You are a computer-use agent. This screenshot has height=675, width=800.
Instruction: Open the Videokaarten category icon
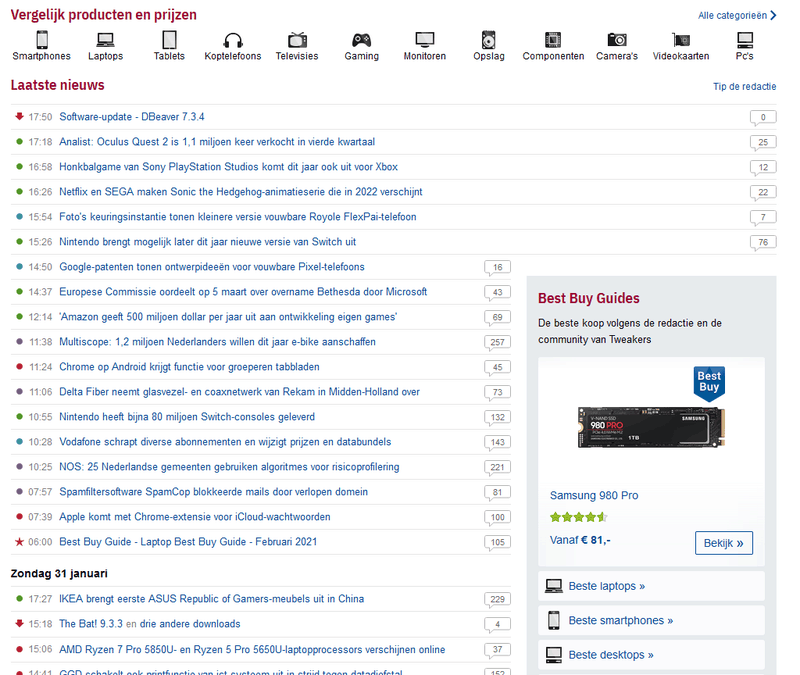(681, 40)
